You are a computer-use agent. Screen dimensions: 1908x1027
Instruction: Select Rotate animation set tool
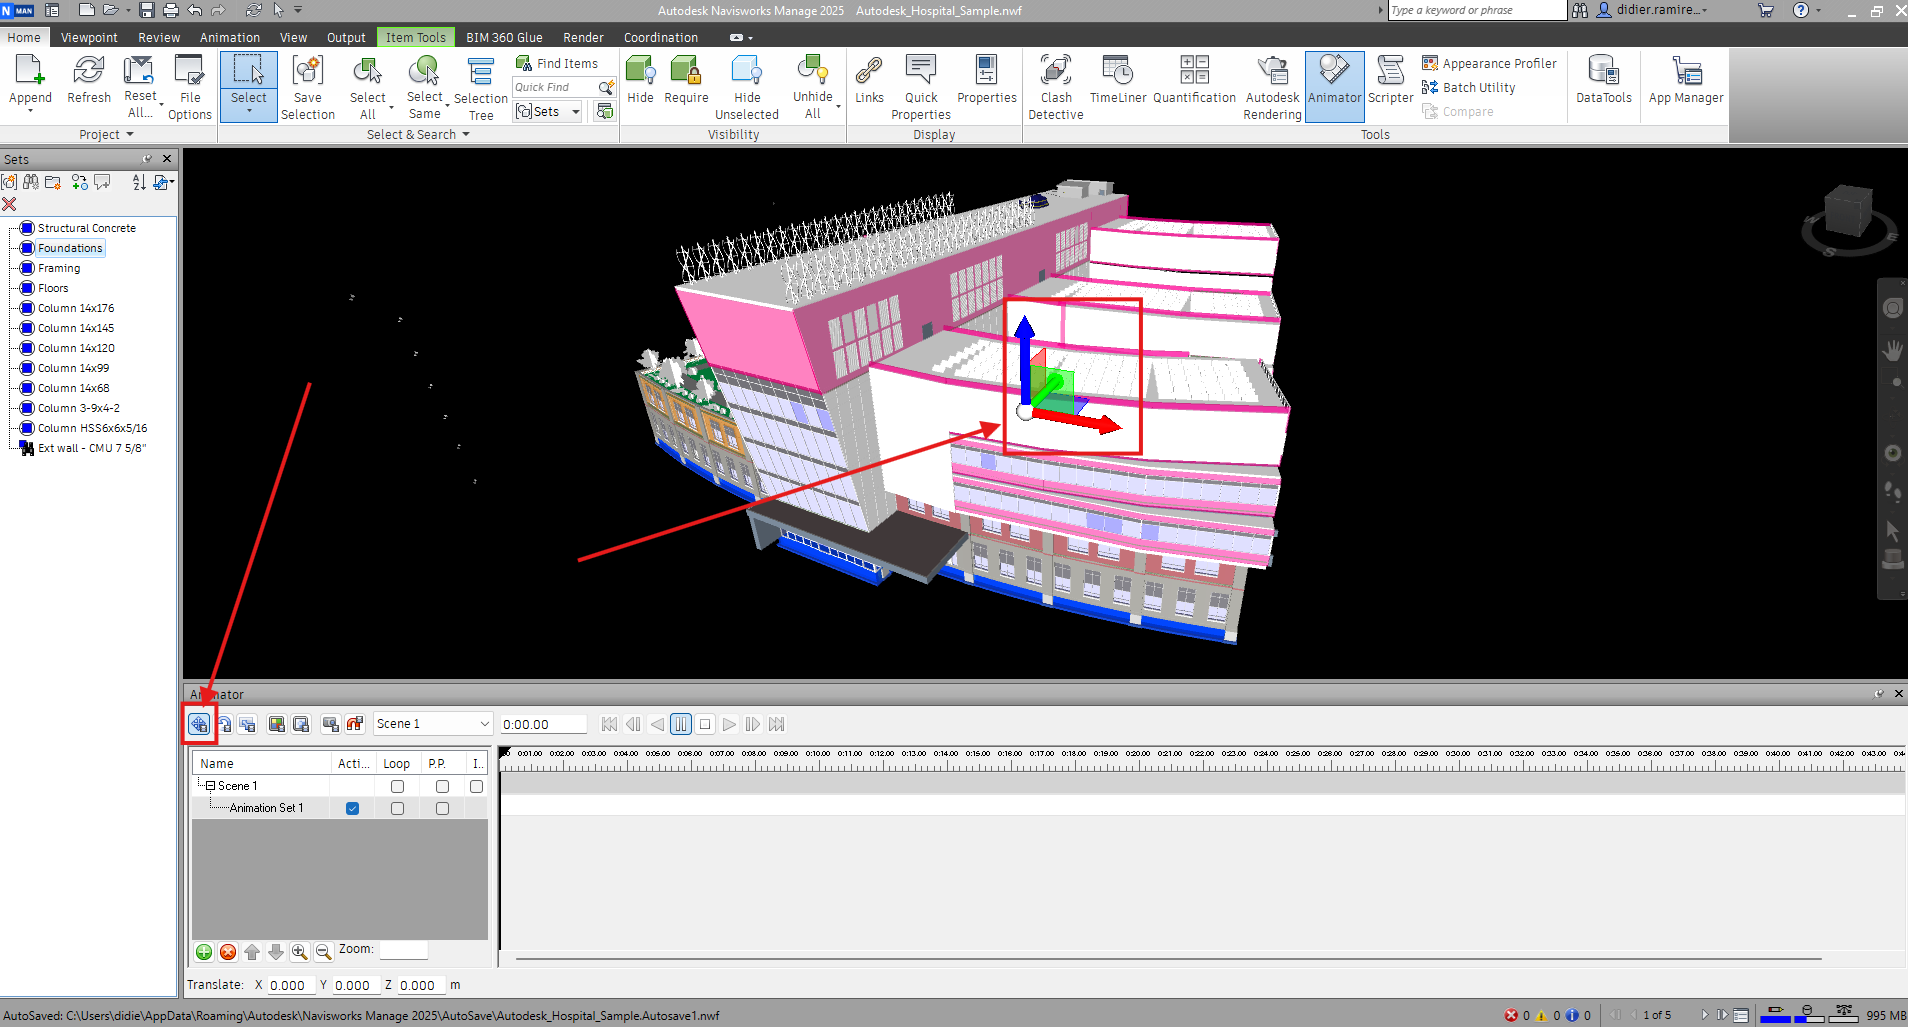click(x=224, y=724)
